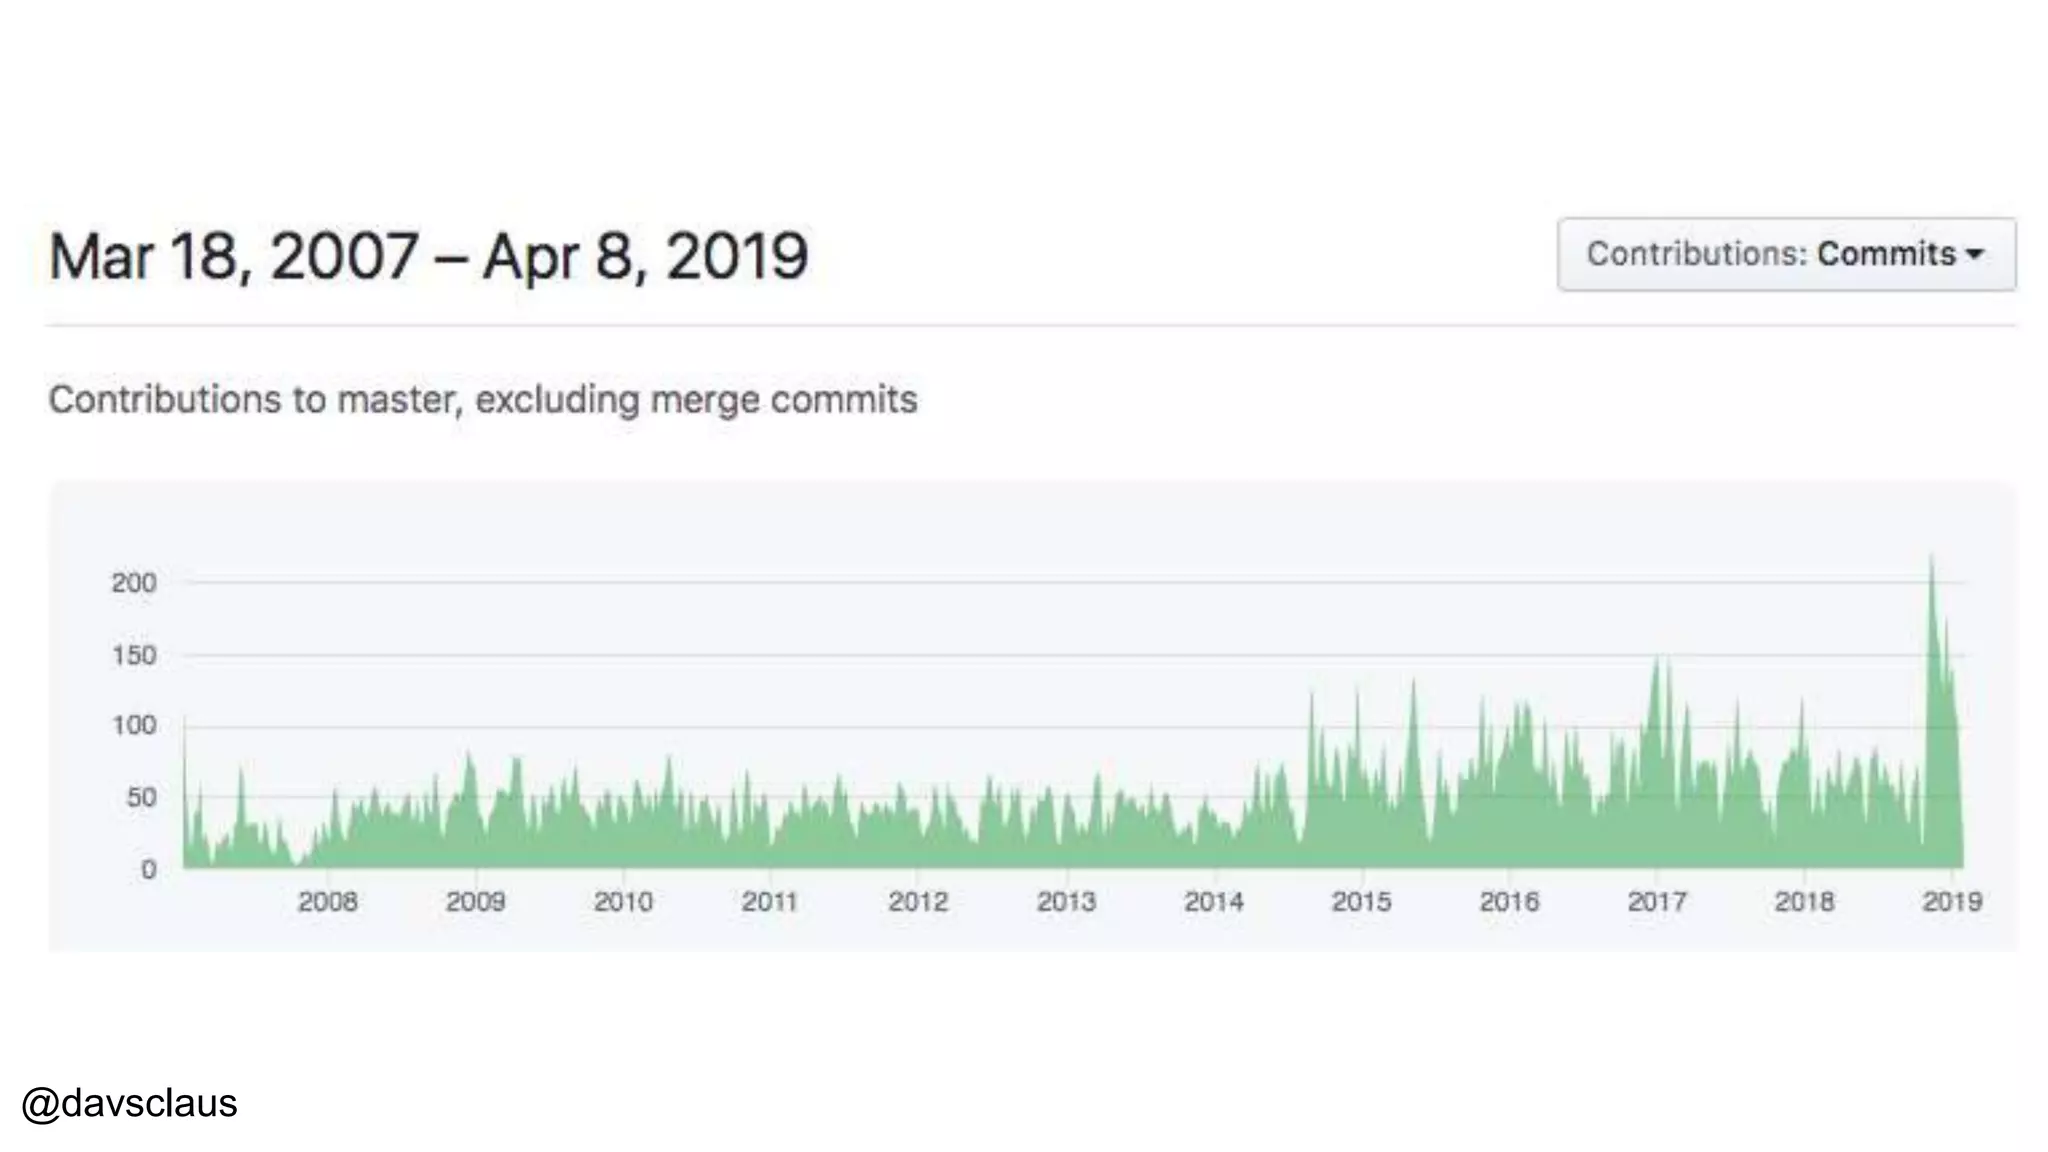Click the 200 y-axis value label
This screenshot has height=1152, width=2048.
click(x=134, y=583)
